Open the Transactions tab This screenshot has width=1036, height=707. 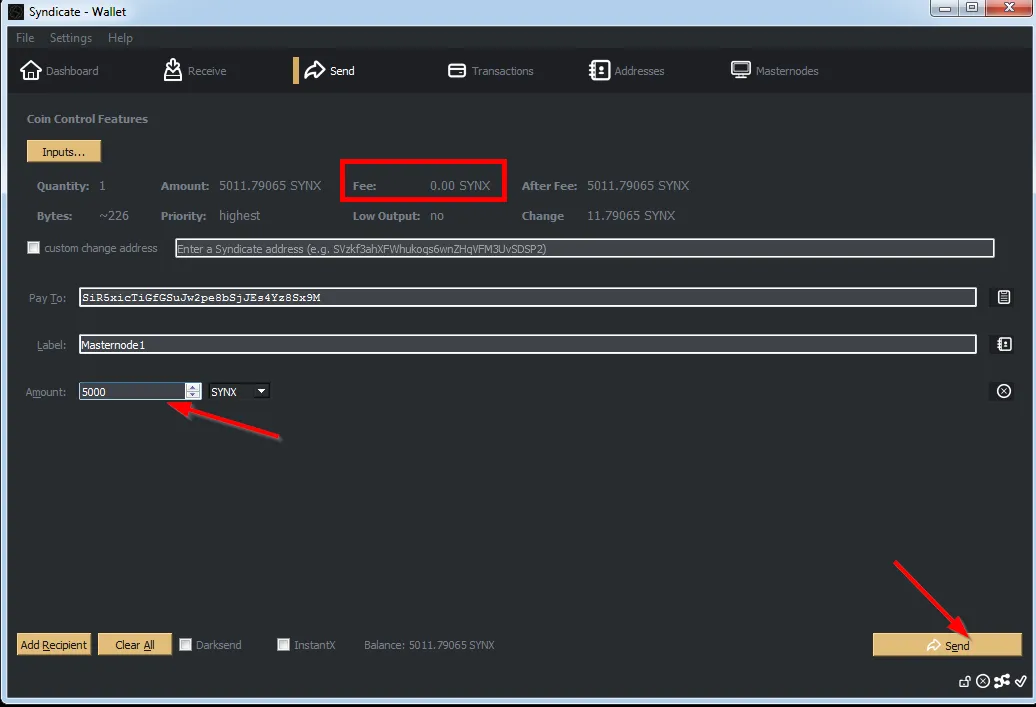point(490,71)
